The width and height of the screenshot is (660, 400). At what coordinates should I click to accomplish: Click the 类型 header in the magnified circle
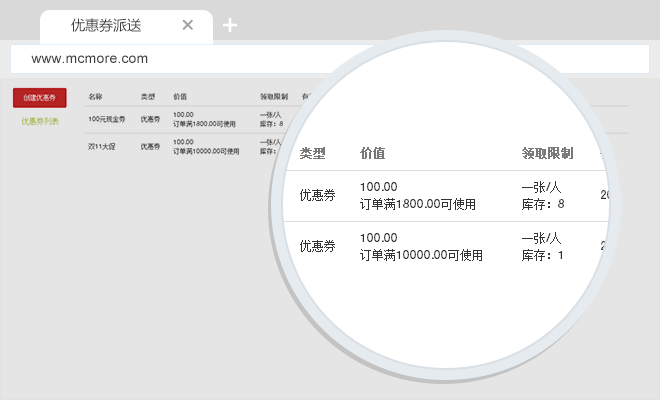[313, 154]
